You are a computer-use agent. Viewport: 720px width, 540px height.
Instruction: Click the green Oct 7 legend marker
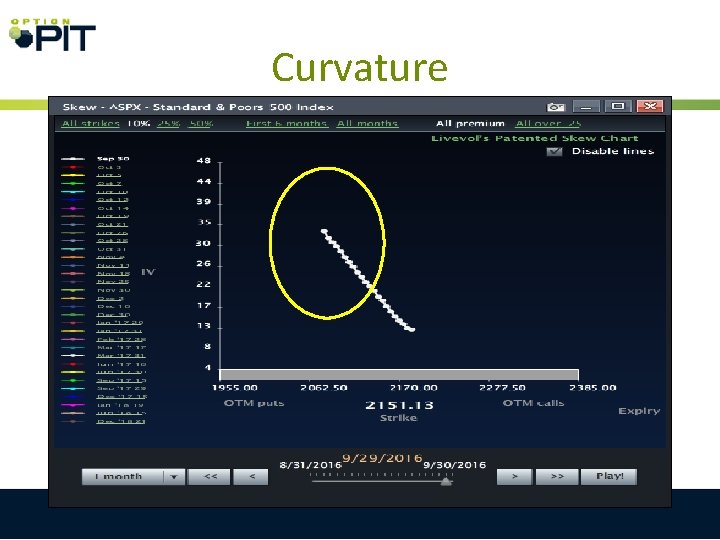(73, 184)
